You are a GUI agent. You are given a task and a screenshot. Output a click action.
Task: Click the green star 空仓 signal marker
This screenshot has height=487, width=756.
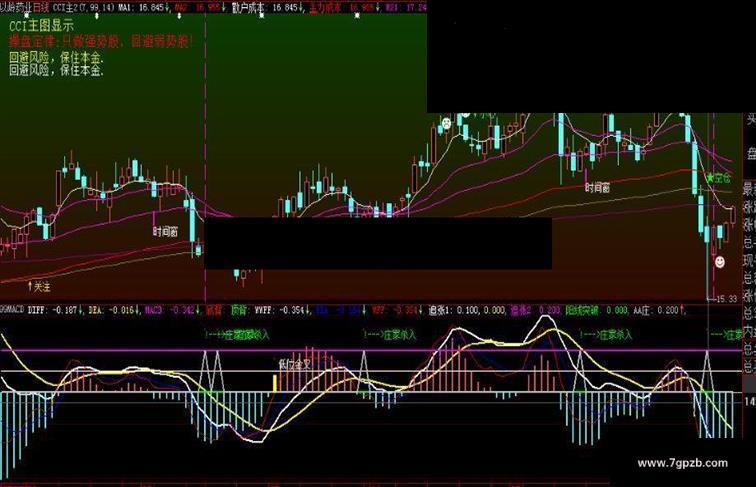coord(718,178)
